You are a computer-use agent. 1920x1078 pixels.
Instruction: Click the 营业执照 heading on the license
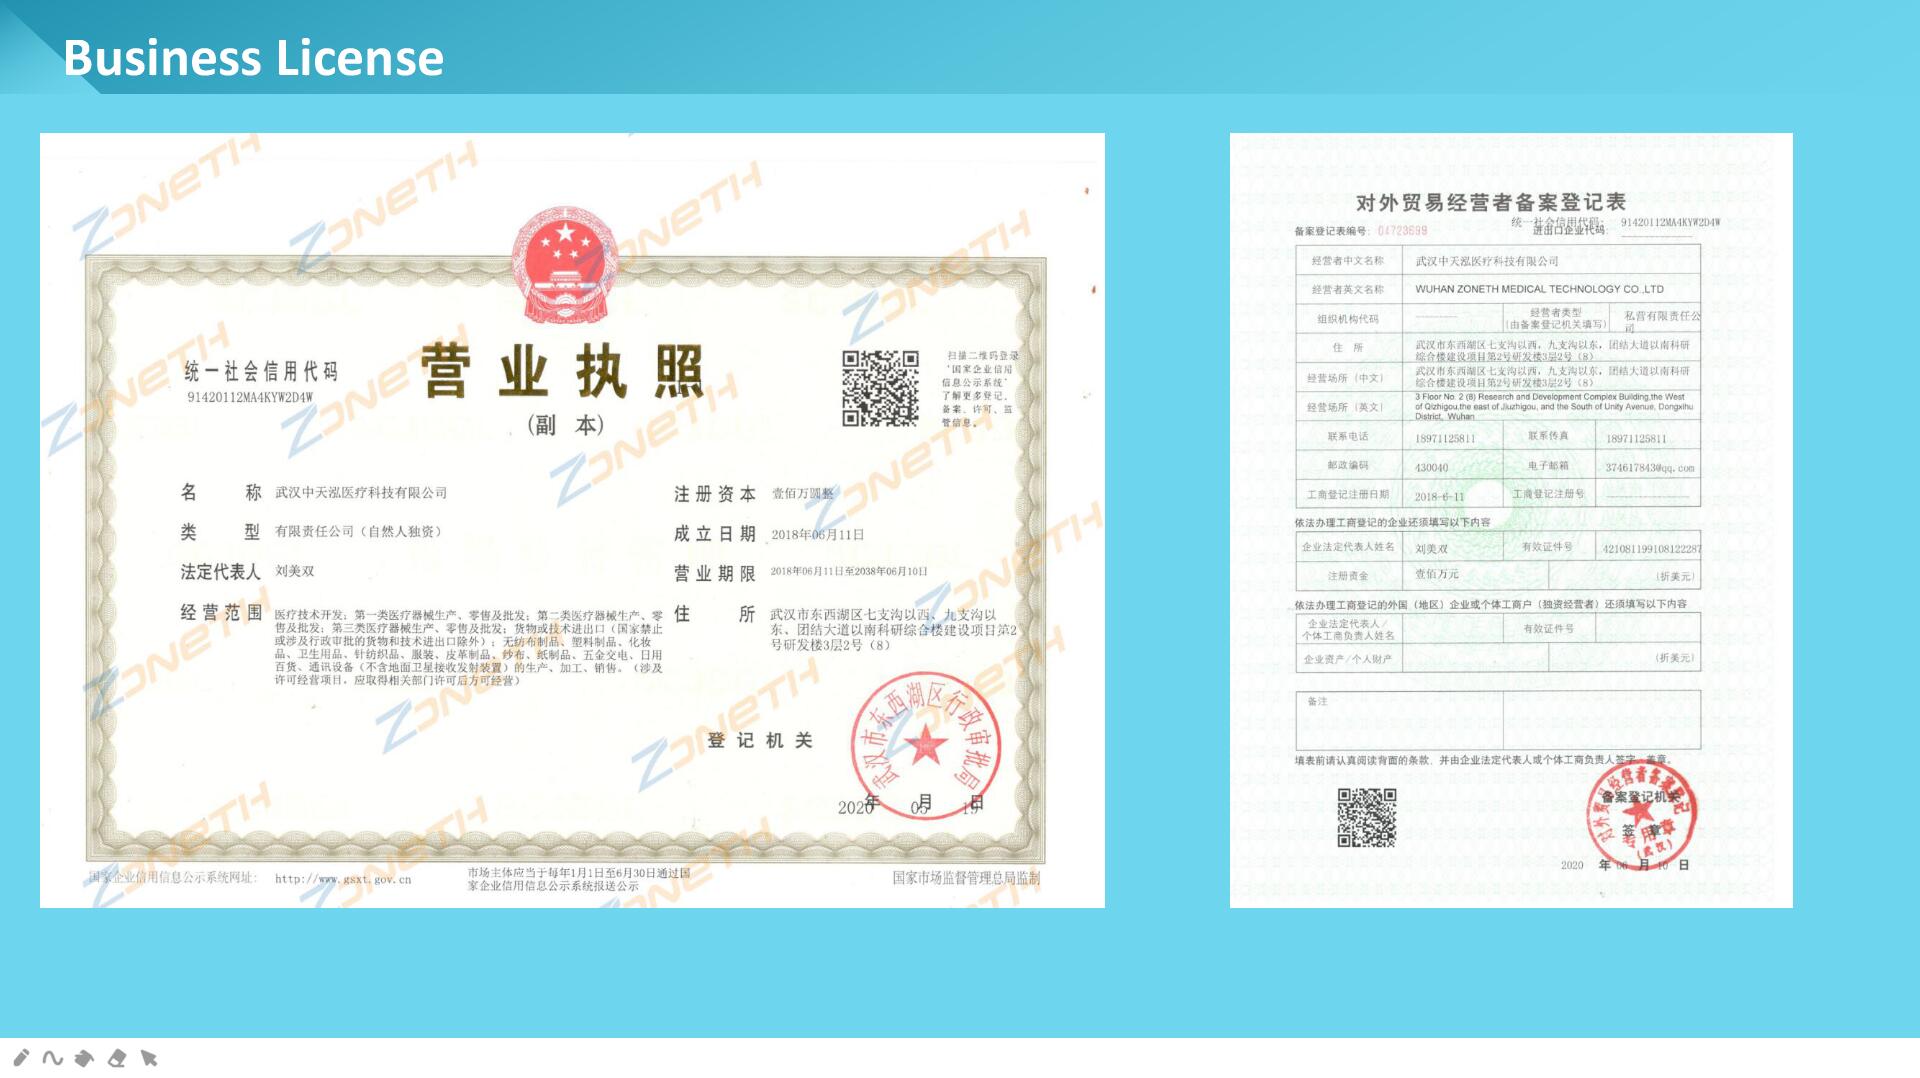[x=563, y=371]
